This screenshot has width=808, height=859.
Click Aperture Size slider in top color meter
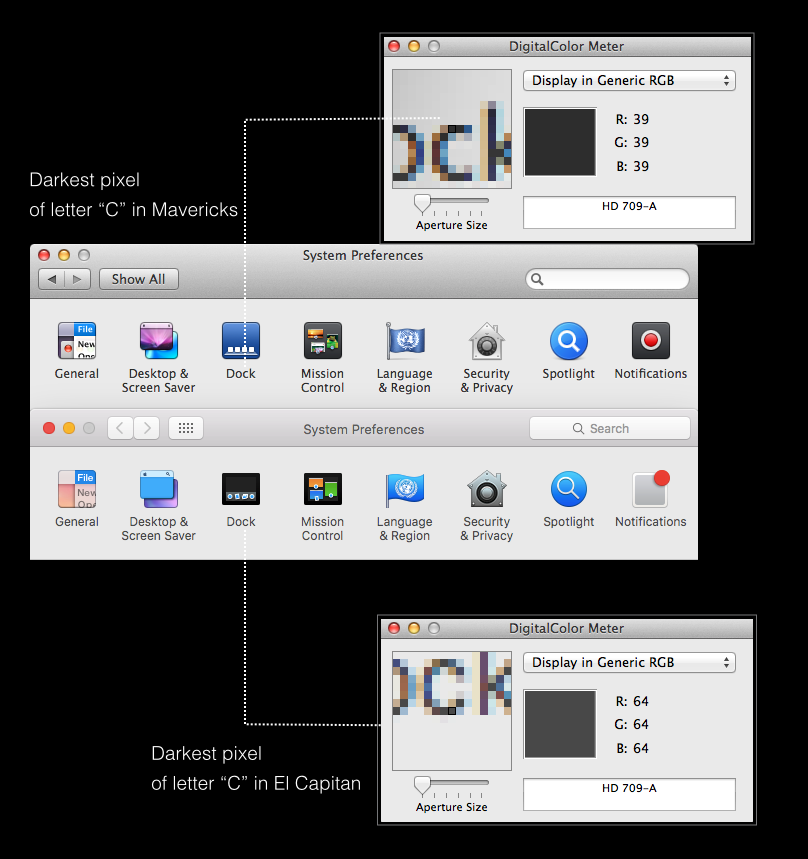pyautogui.click(x=451, y=204)
